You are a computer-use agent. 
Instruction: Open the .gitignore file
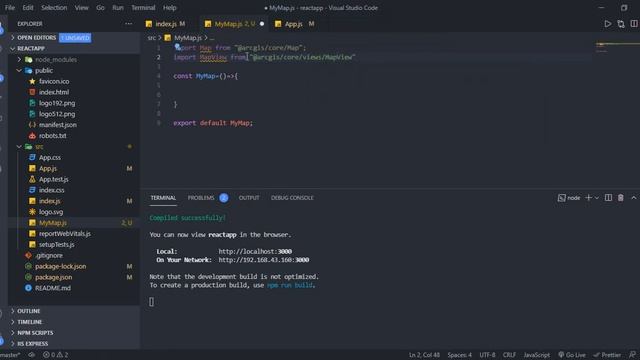tap(49, 256)
